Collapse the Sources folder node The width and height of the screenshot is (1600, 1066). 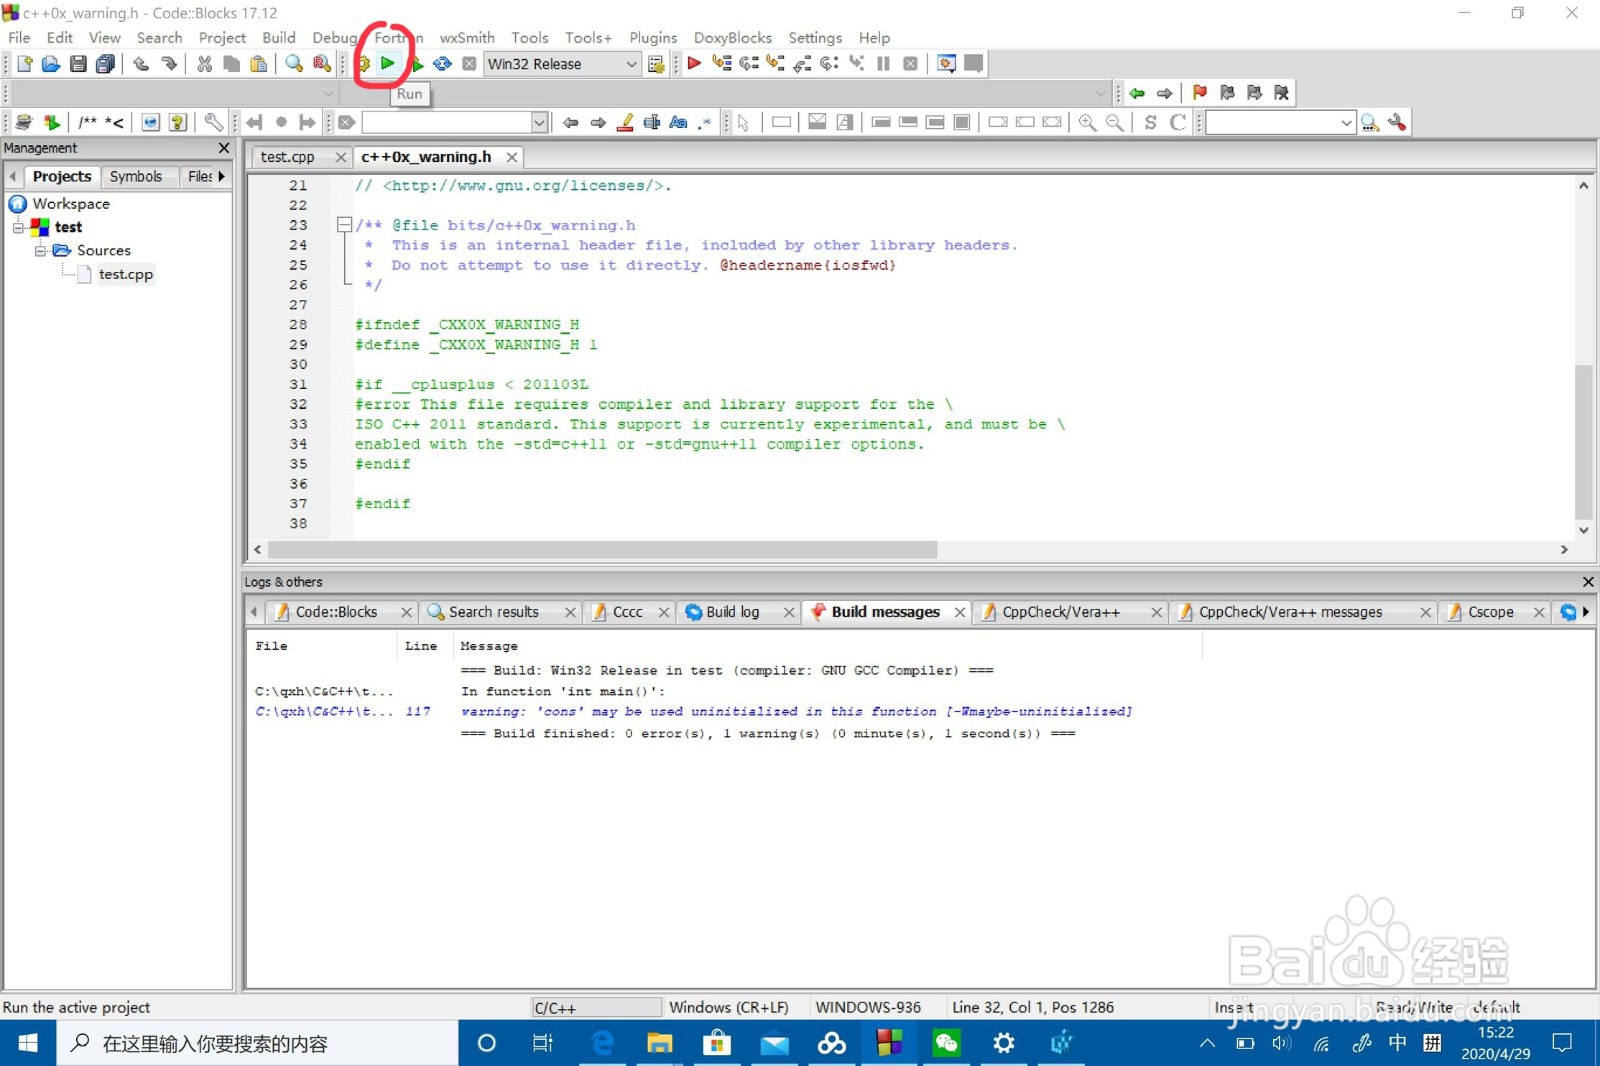tap(41, 250)
